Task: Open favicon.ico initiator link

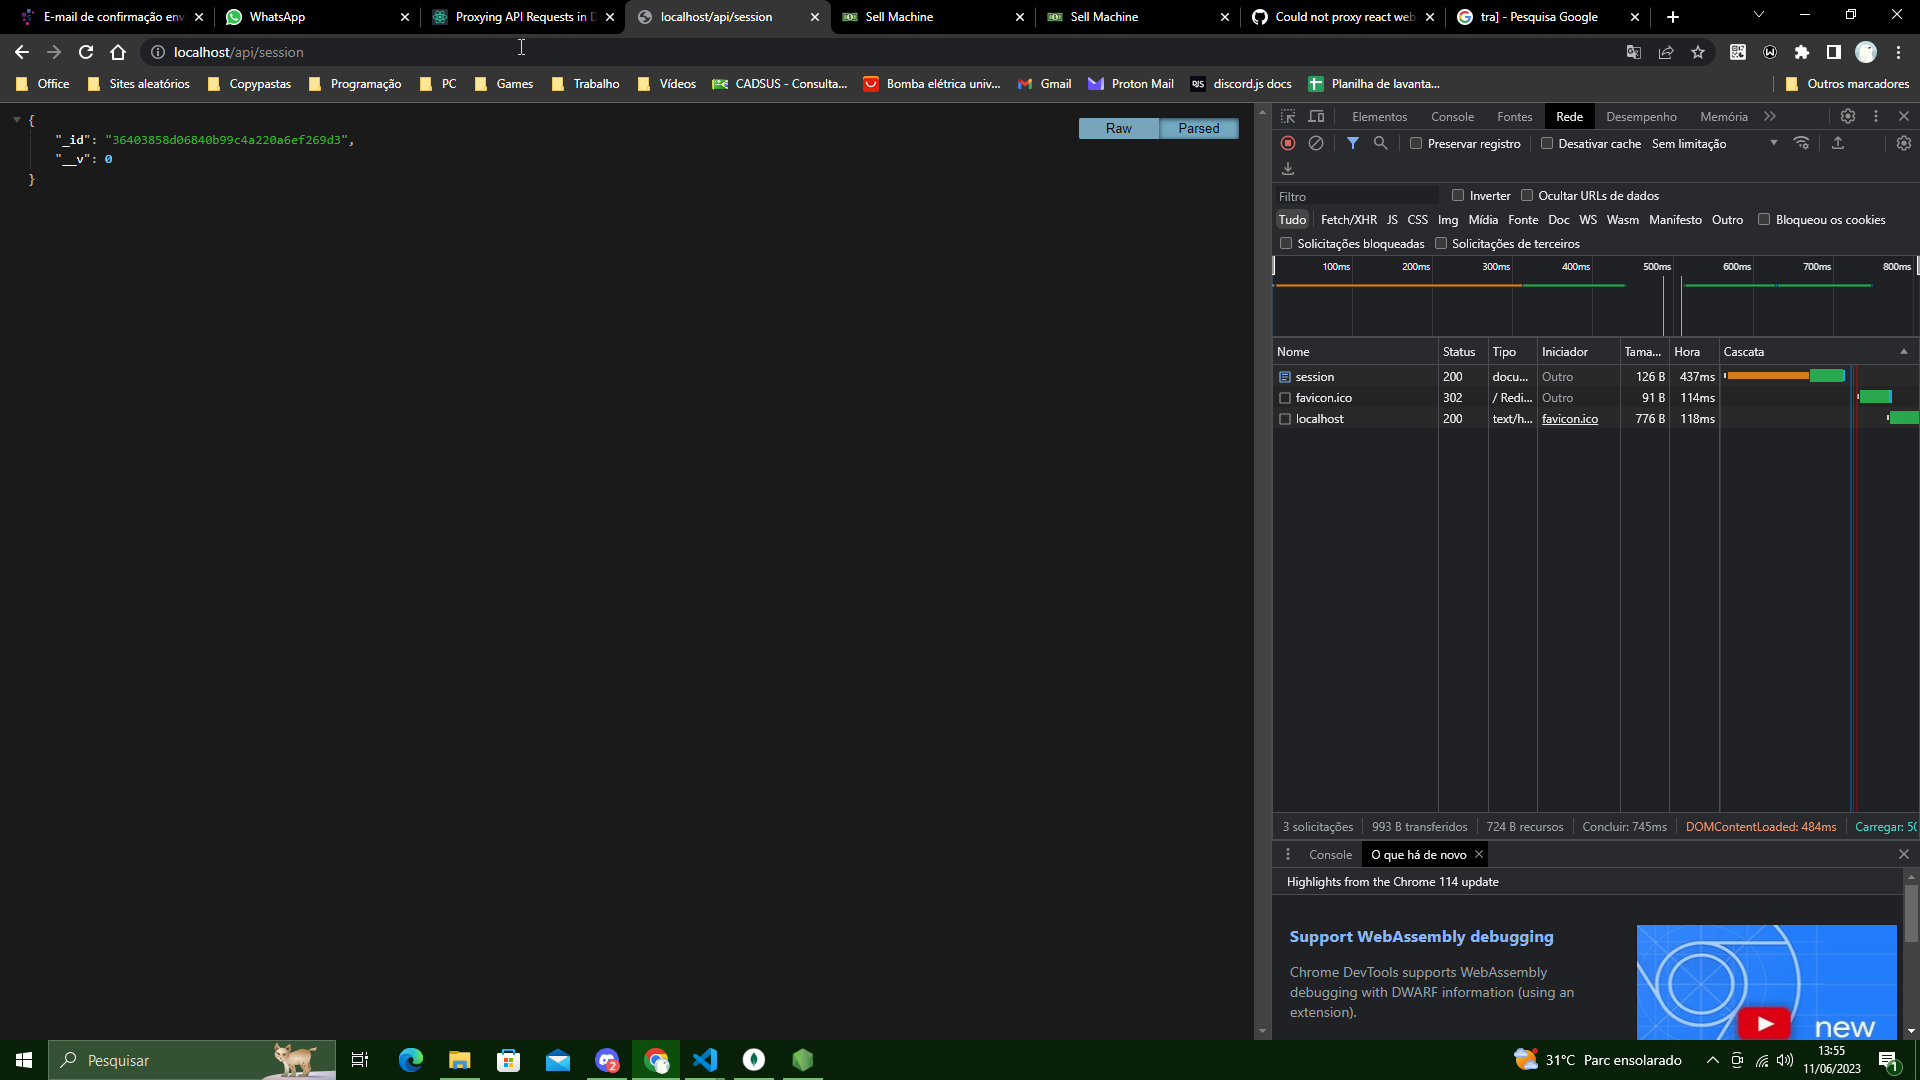Action: coord(1569,419)
